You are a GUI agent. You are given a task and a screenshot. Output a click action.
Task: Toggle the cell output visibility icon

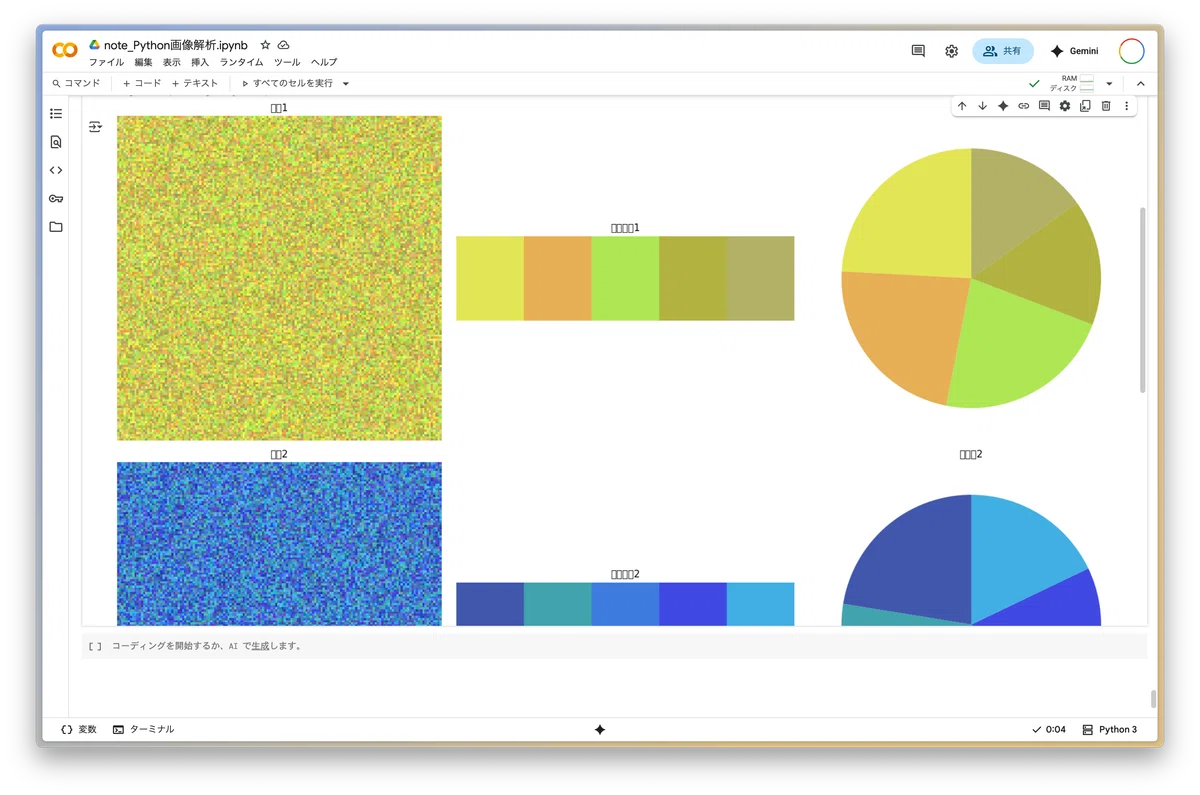[95, 127]
